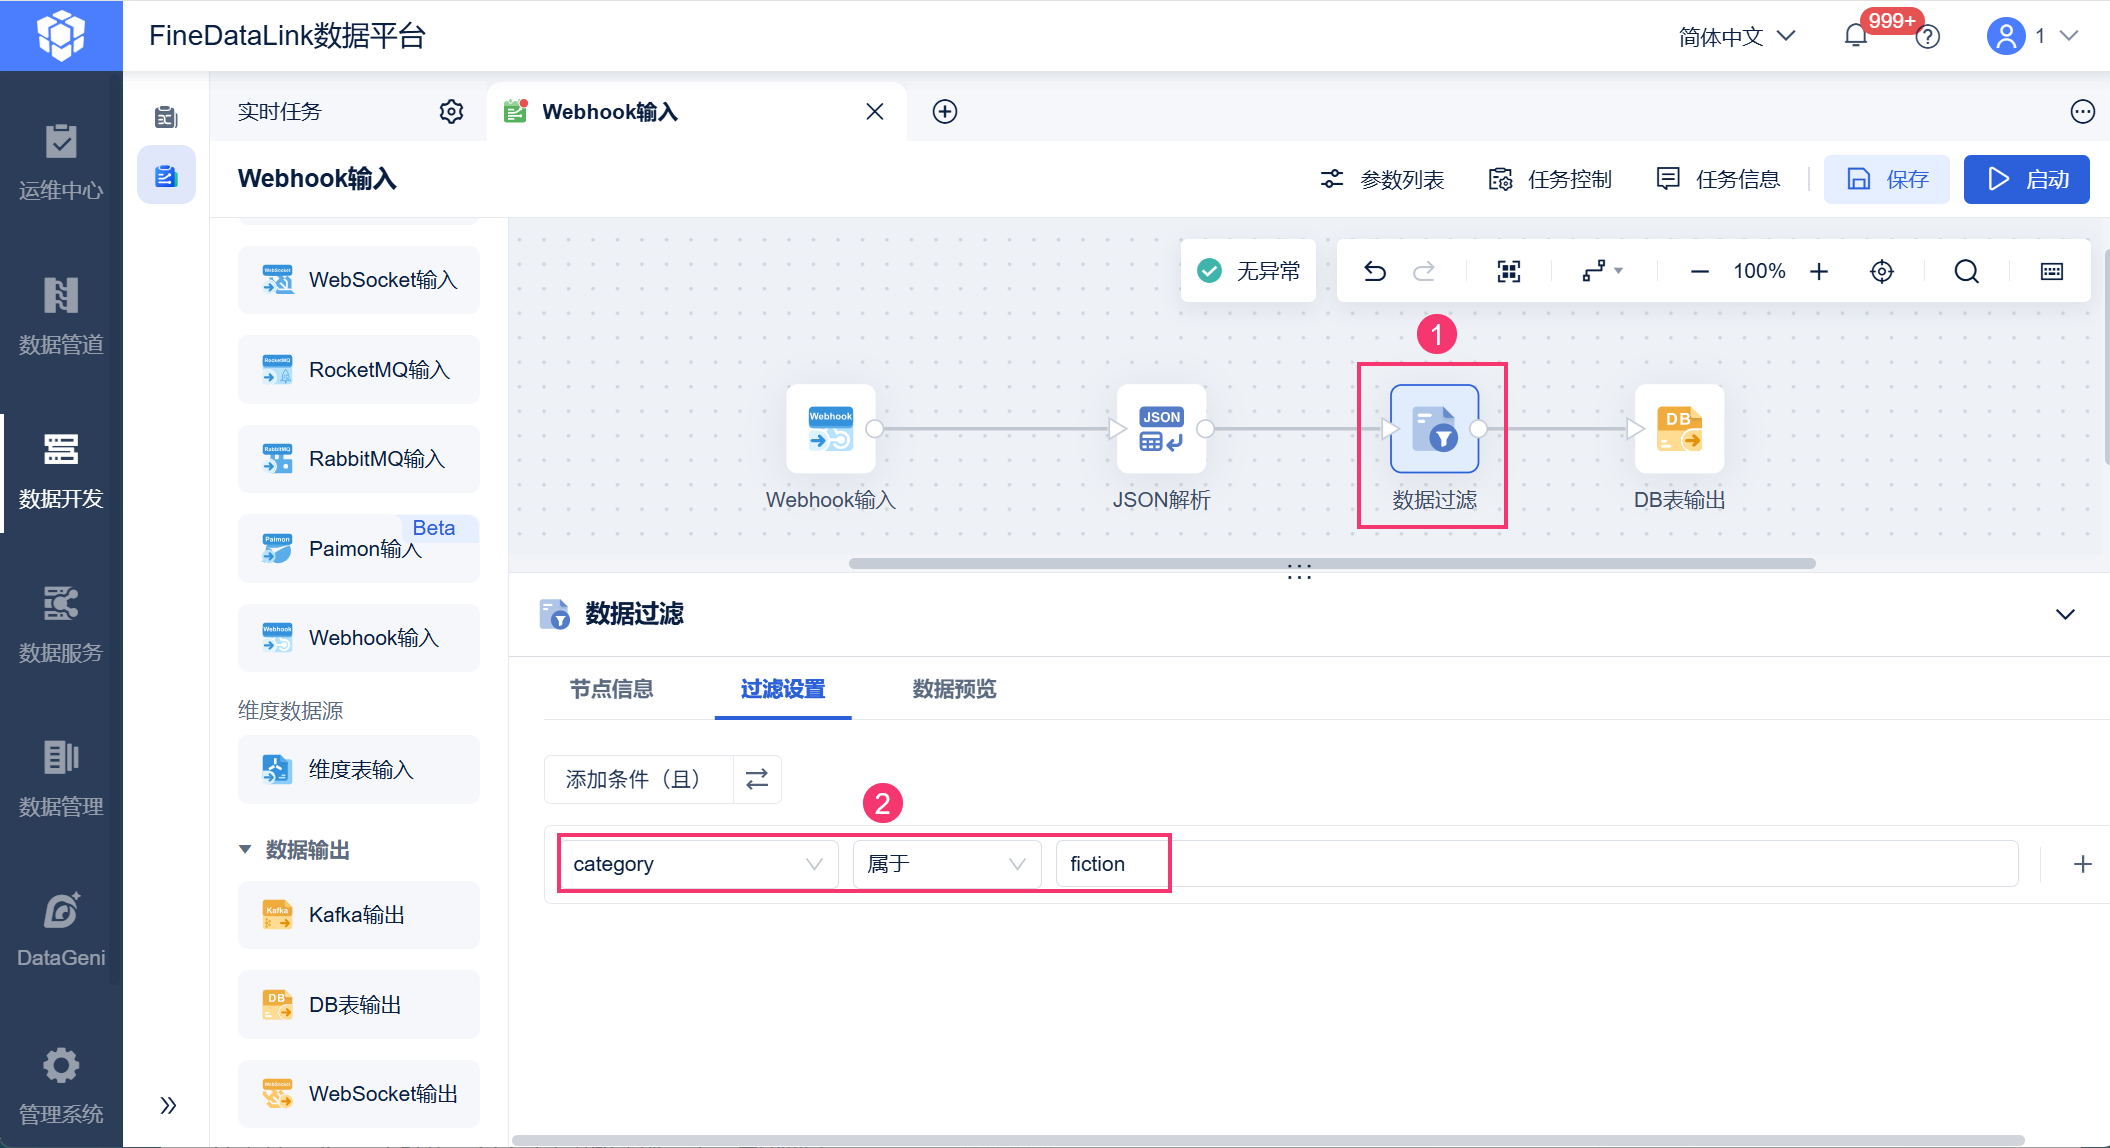The image size is (2110, 1148).
Task: Open the 简体中文 language dropdown
Action: point(1737,37)
